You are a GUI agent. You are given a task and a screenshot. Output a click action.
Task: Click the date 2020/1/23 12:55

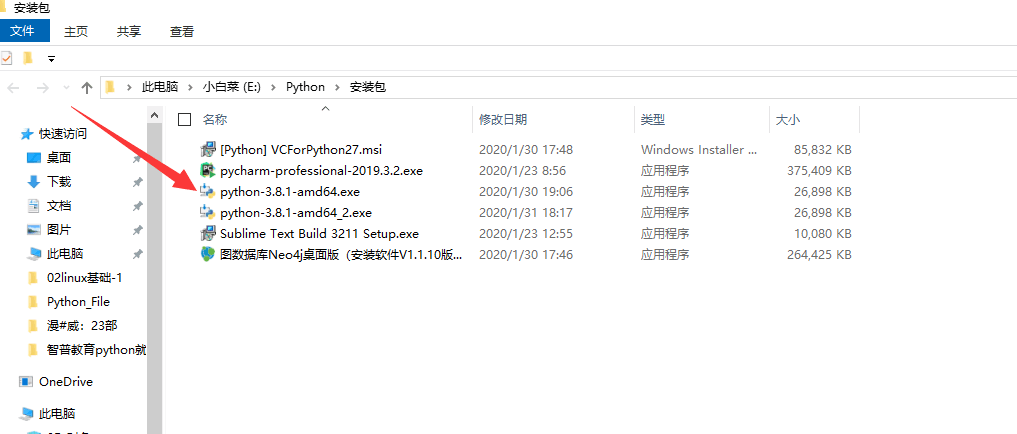pyautogui.click(x=526, y=234)
